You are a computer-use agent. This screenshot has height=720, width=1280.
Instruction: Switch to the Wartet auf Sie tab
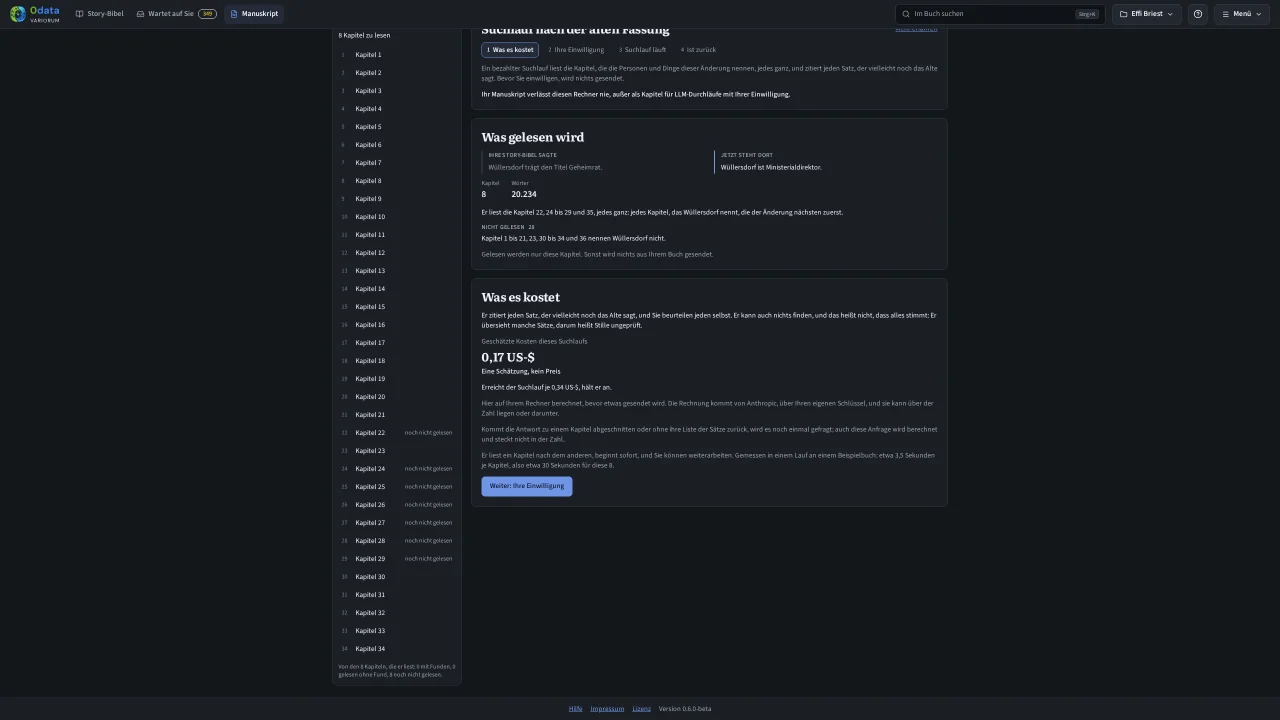point(176,14)
